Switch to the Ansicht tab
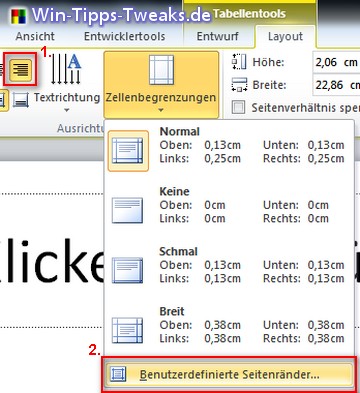 (35, 36)
